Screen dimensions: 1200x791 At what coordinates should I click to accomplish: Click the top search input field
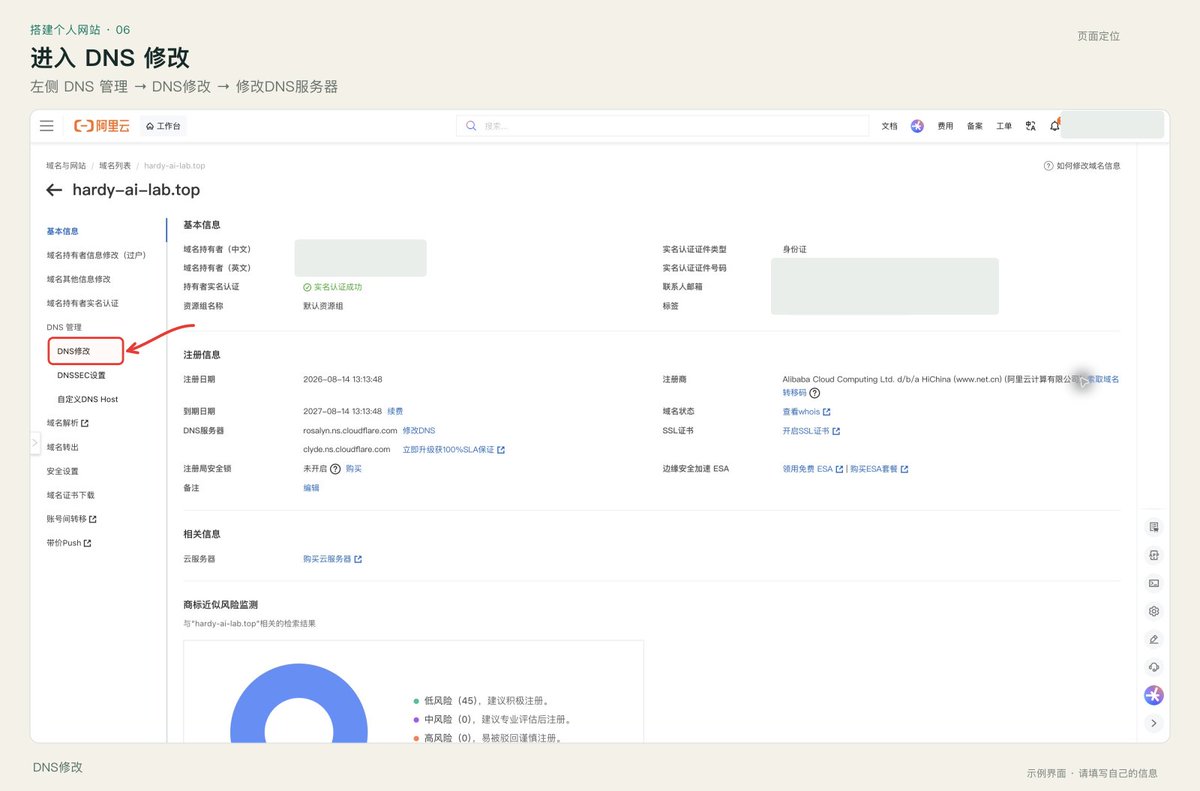[x=662, y=126]
